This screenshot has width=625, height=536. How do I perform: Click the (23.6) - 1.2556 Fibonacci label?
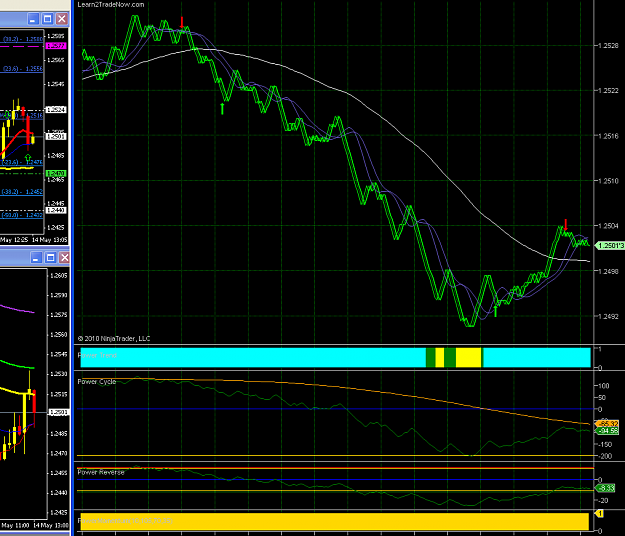pyautogui.click(x=23, y=69)
